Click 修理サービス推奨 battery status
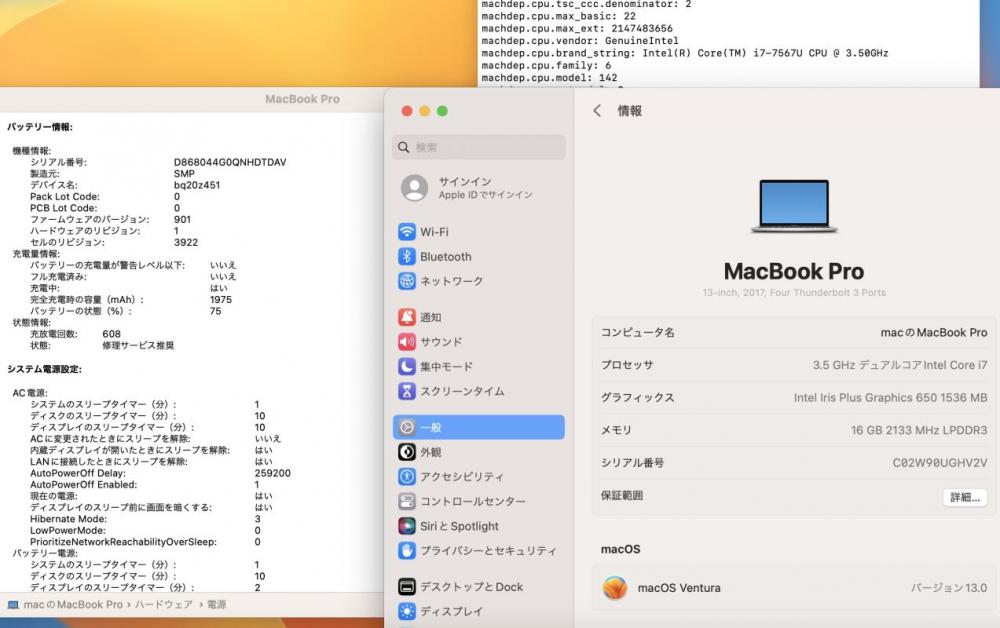The width and height of the screenshot is (1000, 628). (138, 346)
